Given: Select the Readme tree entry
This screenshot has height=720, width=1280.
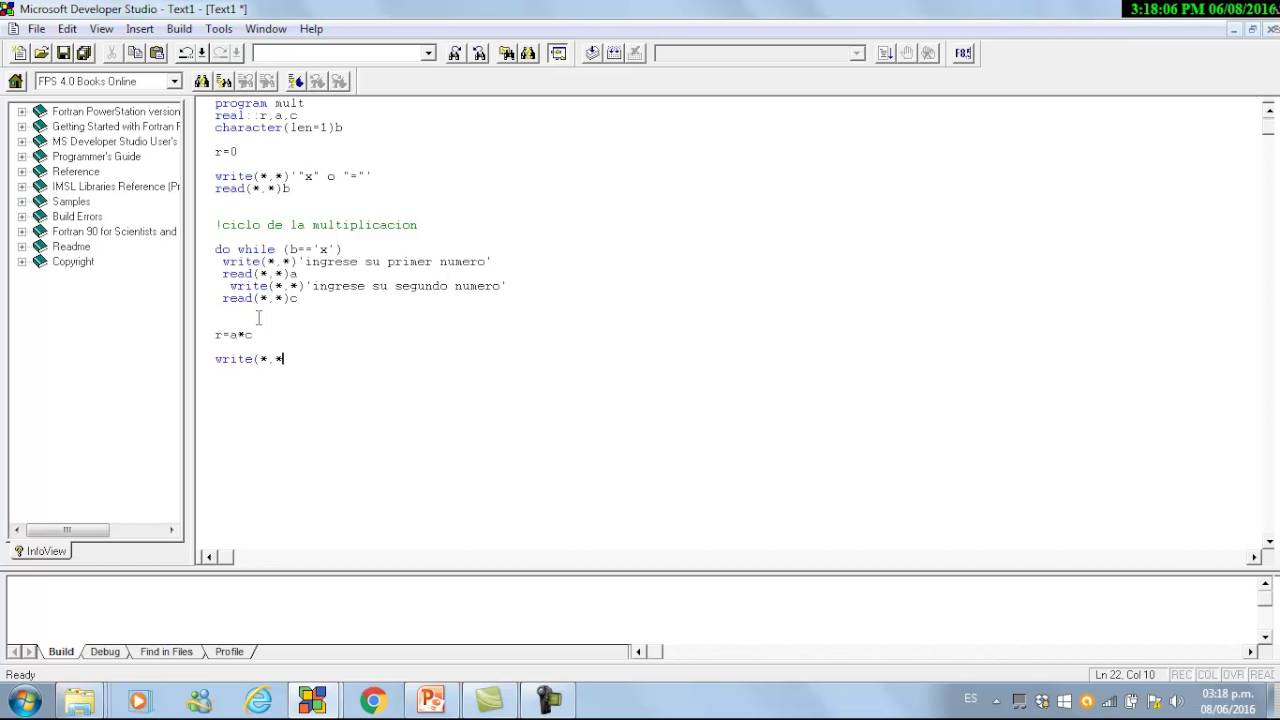Looking at the screenshot, I should [71, 247].
